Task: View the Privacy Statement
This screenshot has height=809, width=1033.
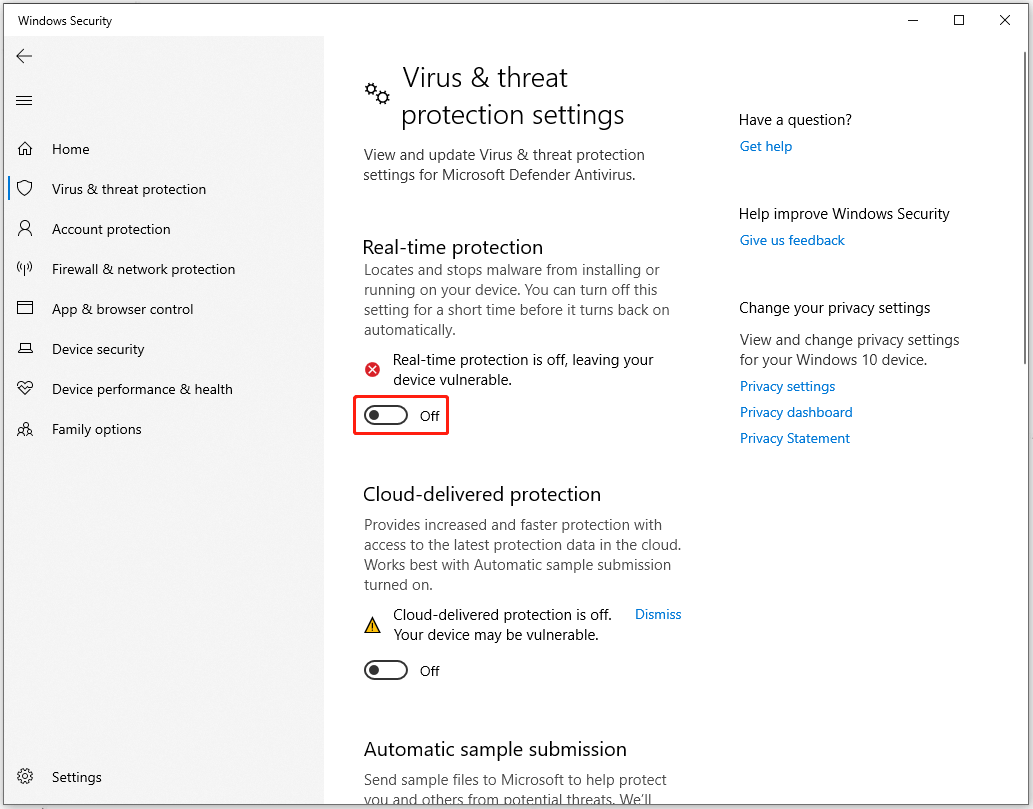Action: pyautogui.click(x=794, y=438)
